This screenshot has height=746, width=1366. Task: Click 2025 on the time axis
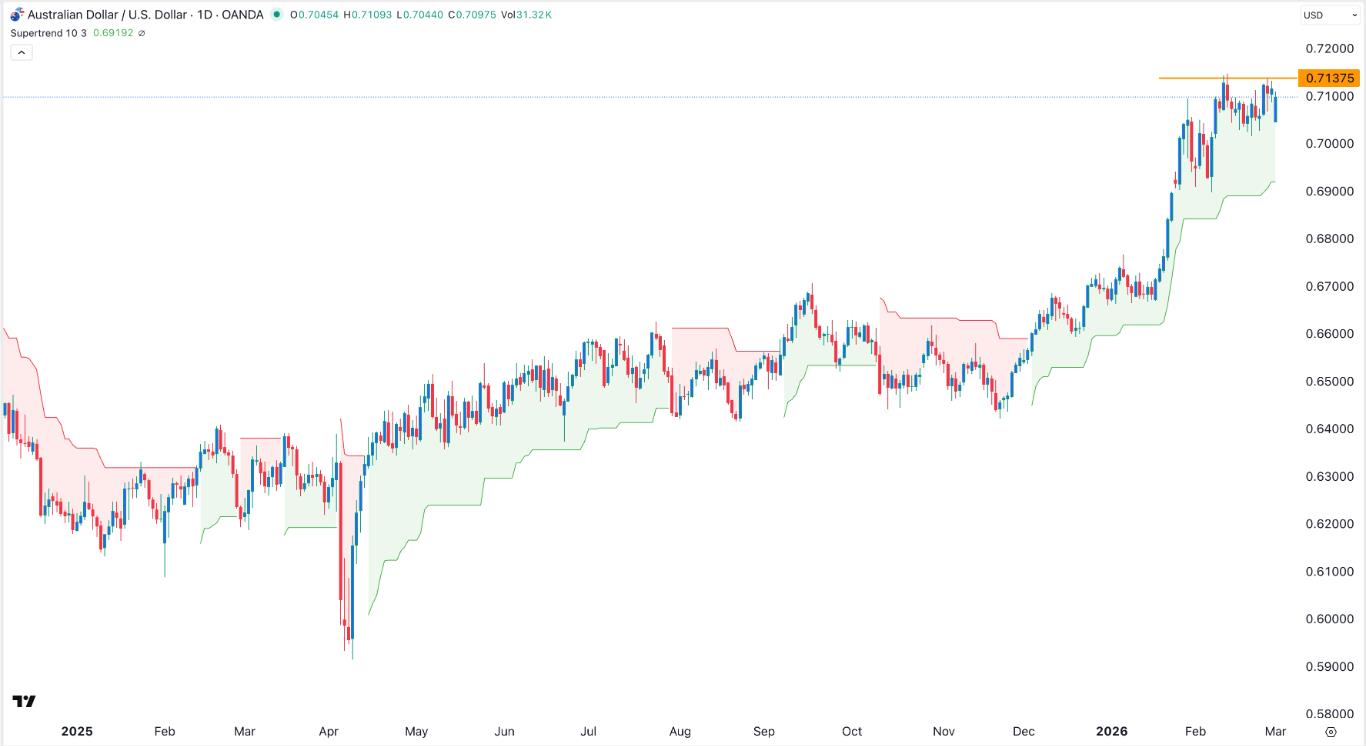point(78,731)
